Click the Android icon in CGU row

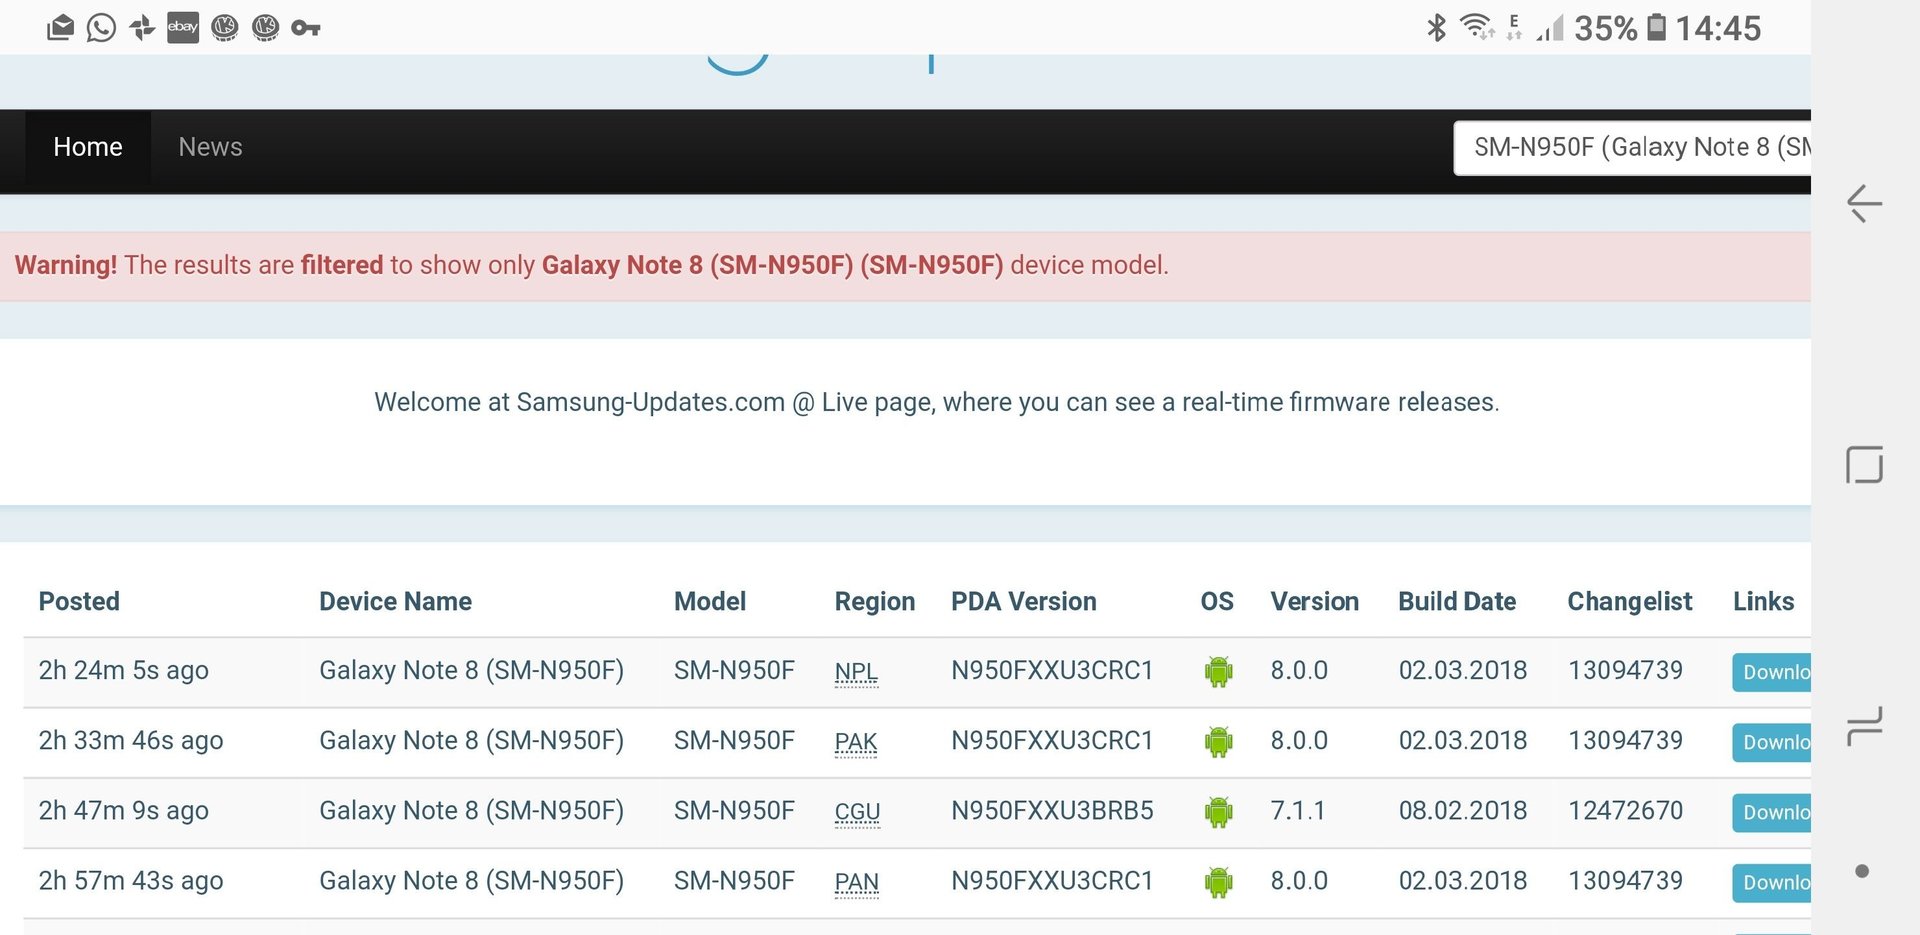click(x=1218, y=811)
